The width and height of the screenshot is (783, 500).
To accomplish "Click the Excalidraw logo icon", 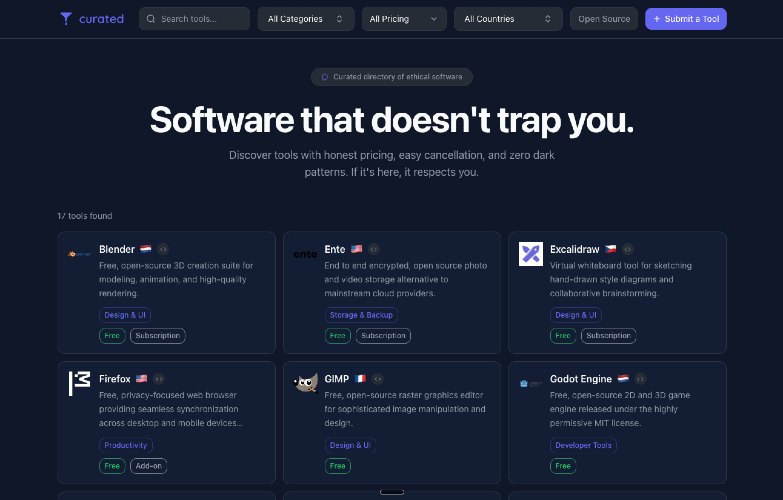I will tap(531, 254).
